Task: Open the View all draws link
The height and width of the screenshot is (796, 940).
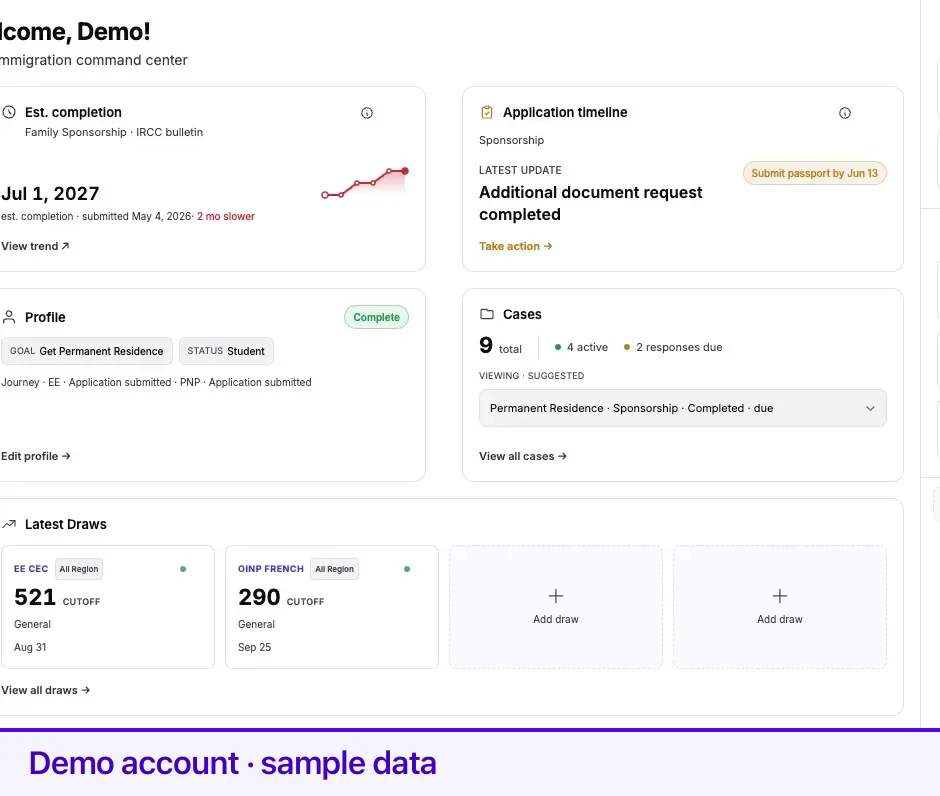Action: click(x=46, y=690)
